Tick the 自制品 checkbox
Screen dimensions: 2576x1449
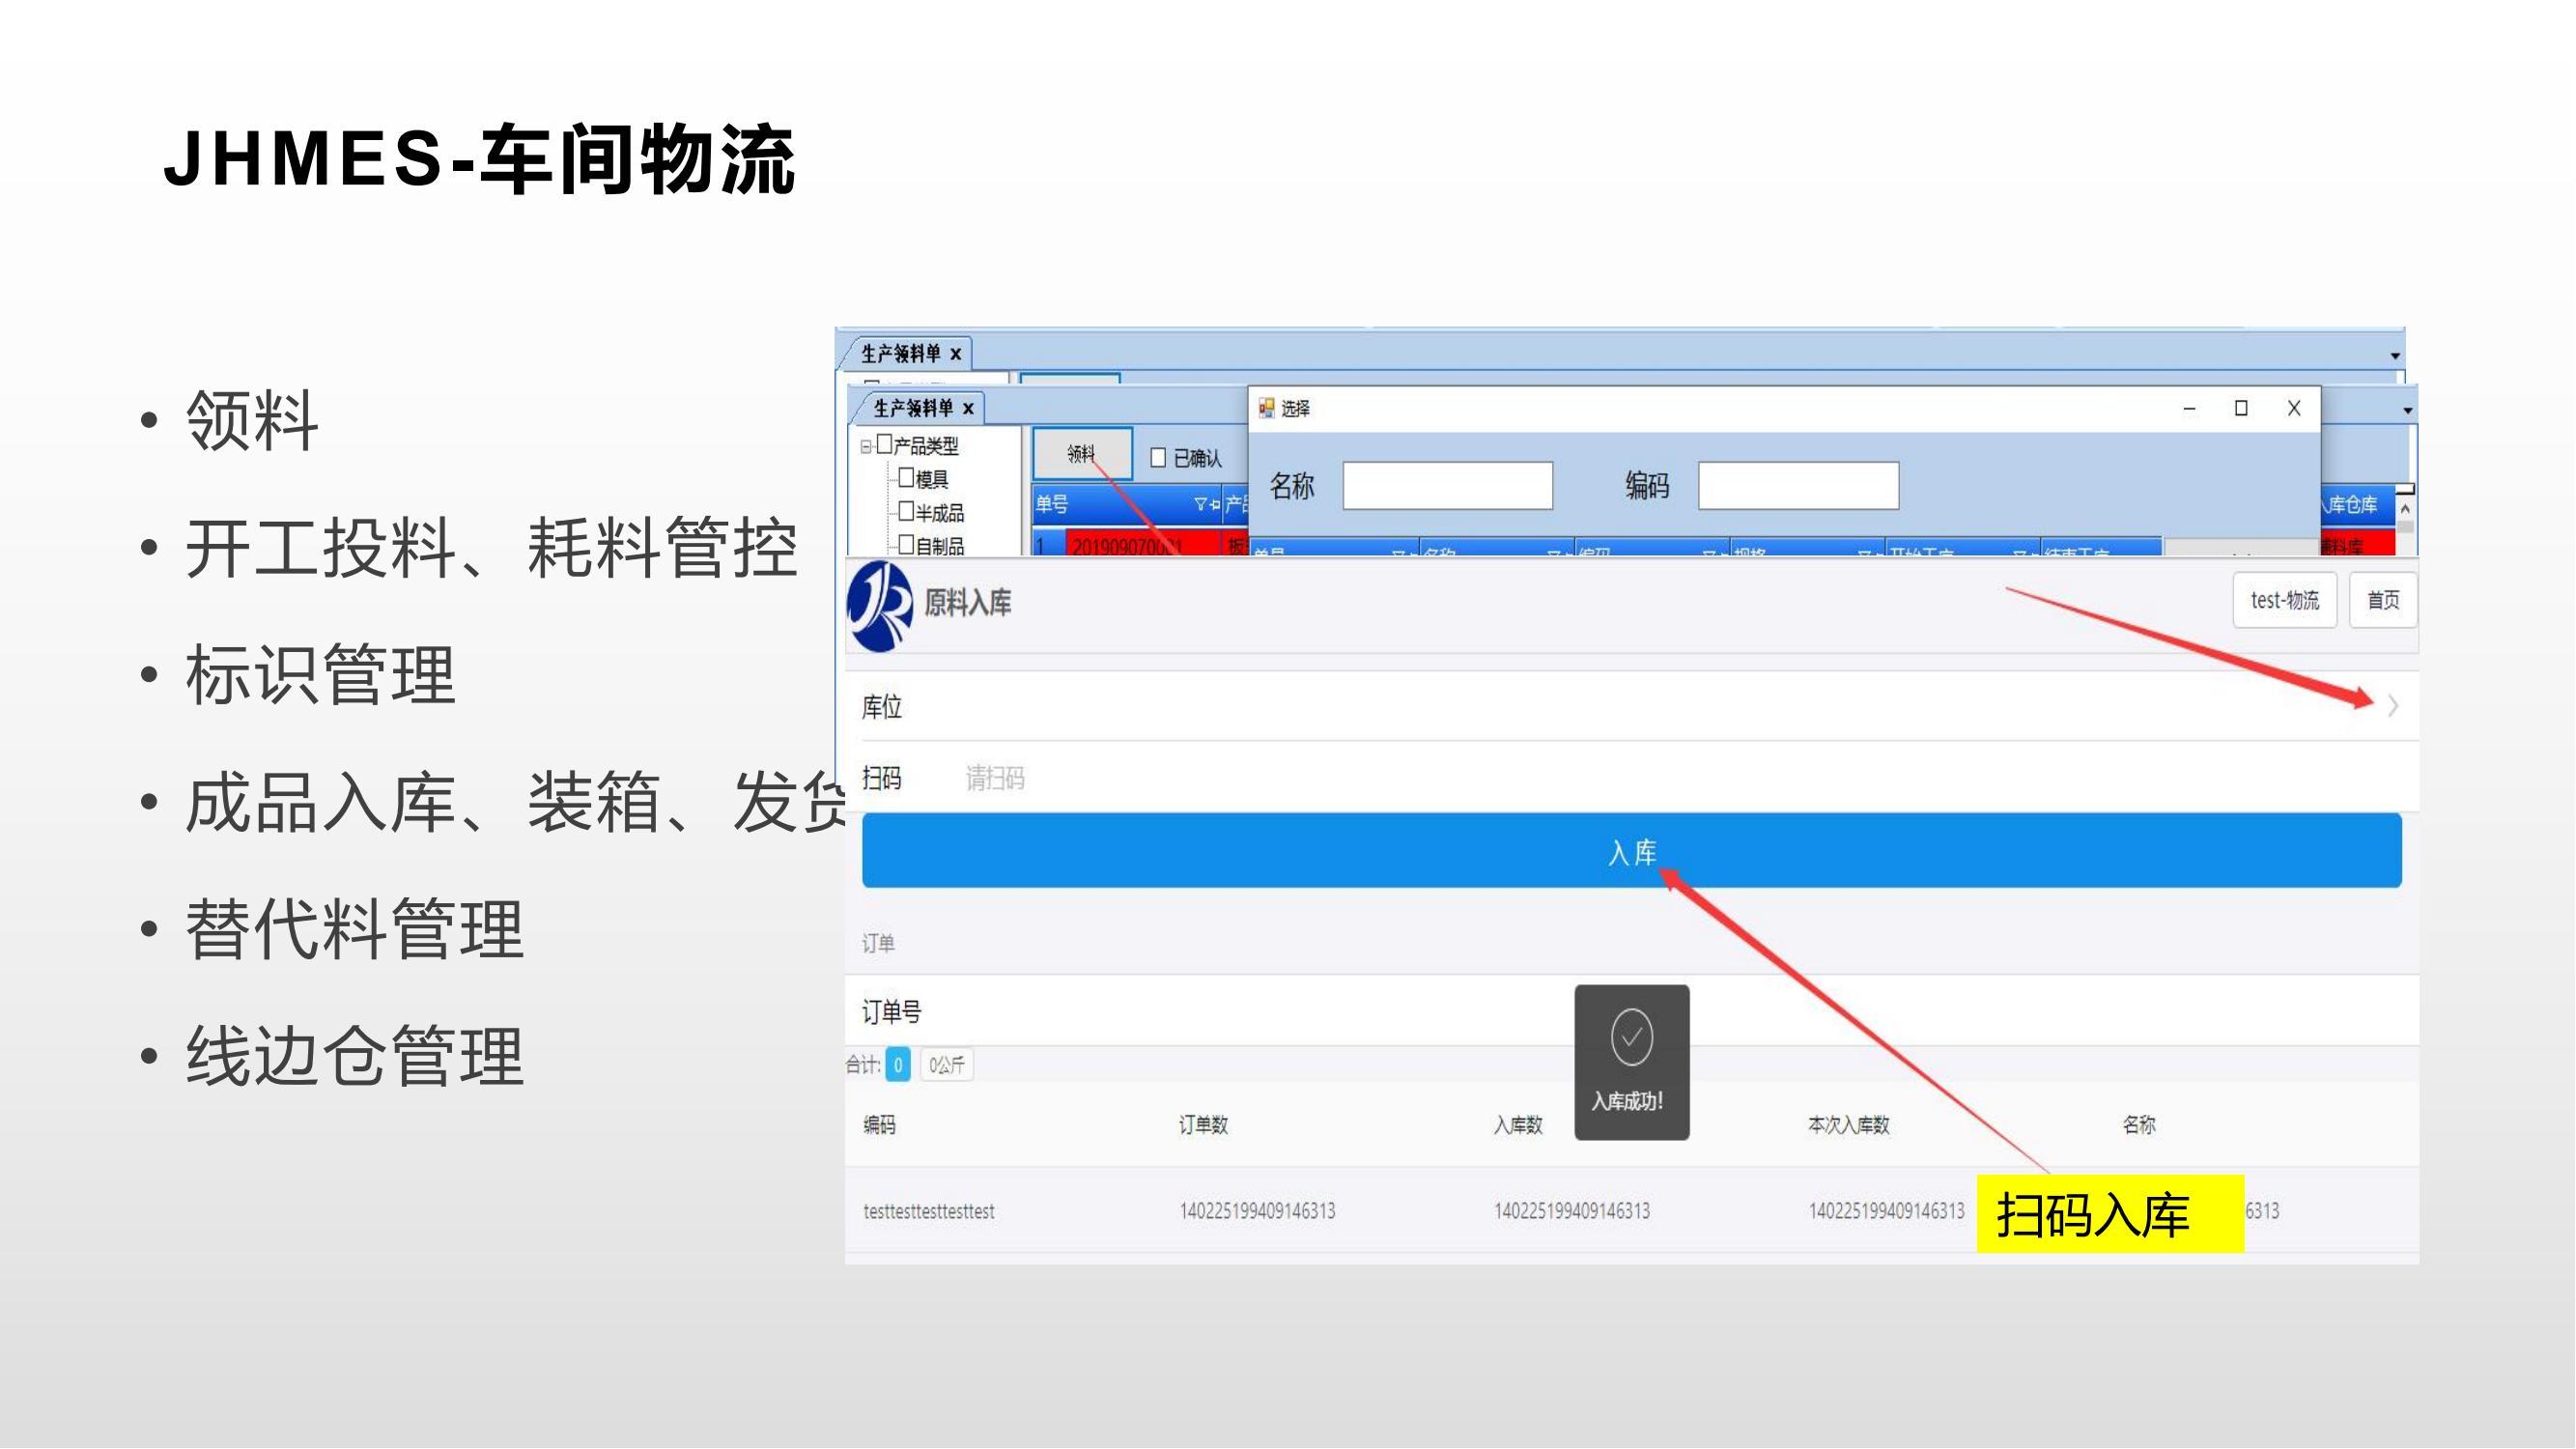point(906,544)
